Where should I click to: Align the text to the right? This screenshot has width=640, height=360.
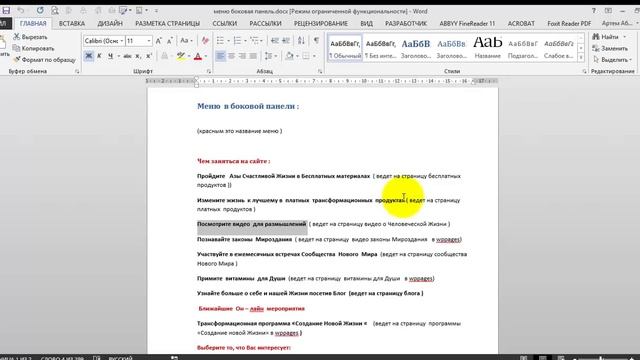[x=242, y=56]
